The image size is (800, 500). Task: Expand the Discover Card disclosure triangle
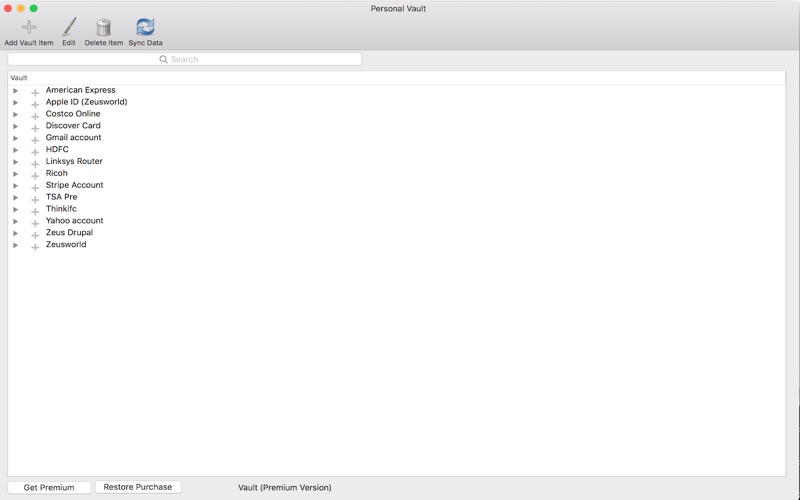[15, 127]
